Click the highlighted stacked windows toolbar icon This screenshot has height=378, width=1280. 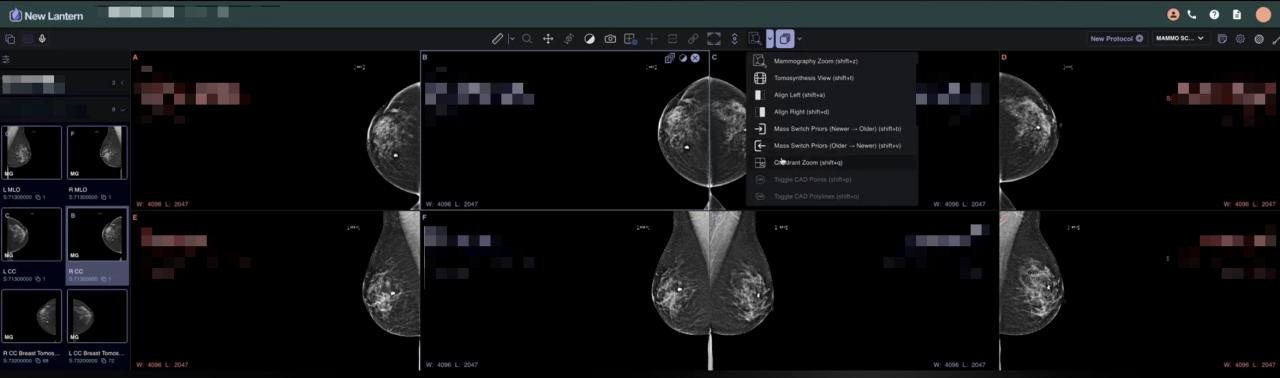point(785,39)
